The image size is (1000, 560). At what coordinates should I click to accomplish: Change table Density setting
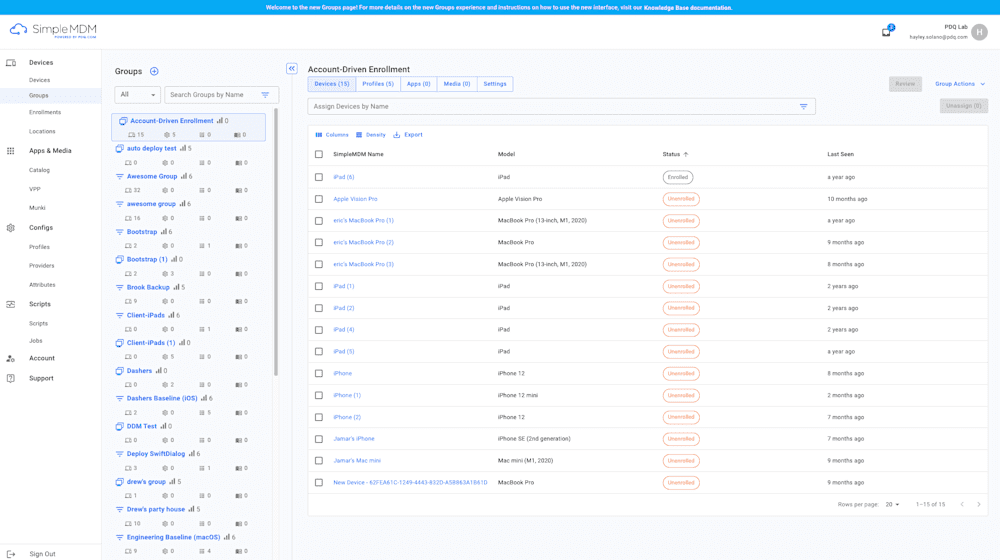point(371,135)
